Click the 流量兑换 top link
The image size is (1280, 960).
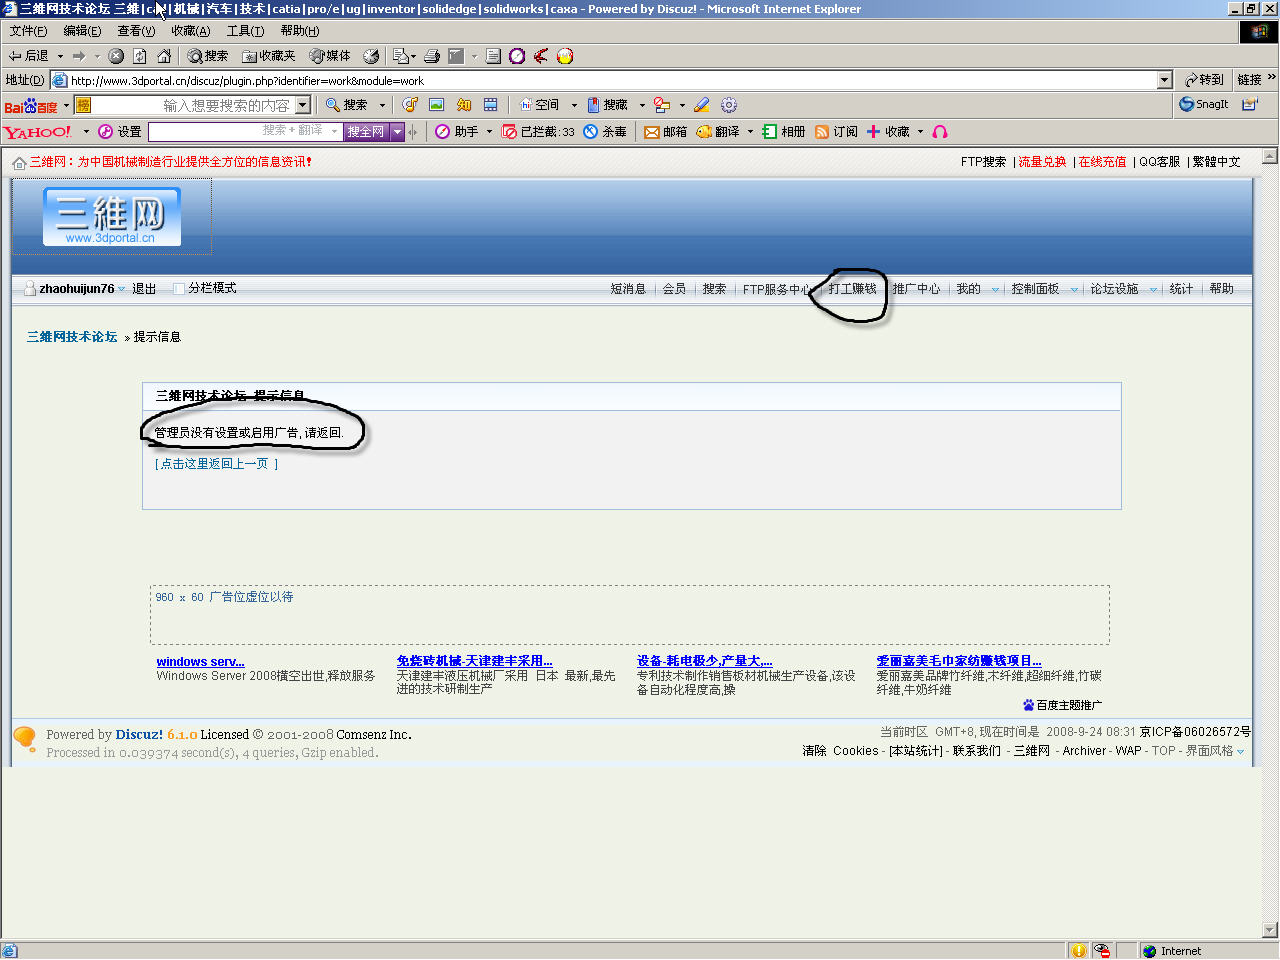click(x=1042, y=162)
